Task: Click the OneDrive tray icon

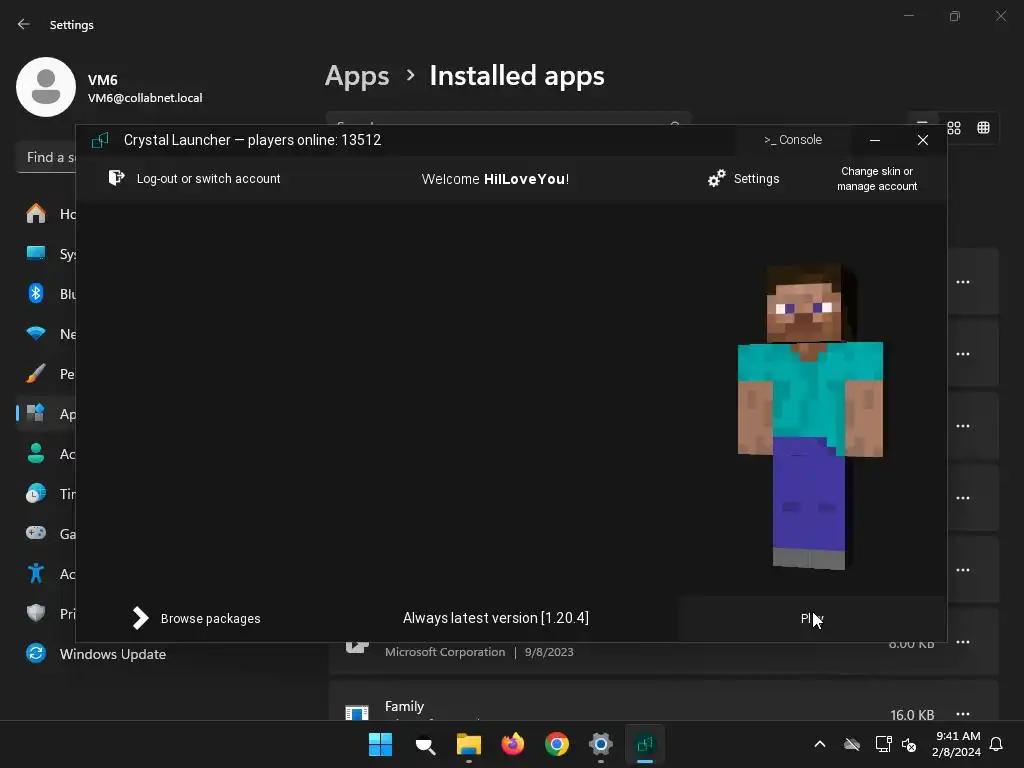Action: coord(852,744)
